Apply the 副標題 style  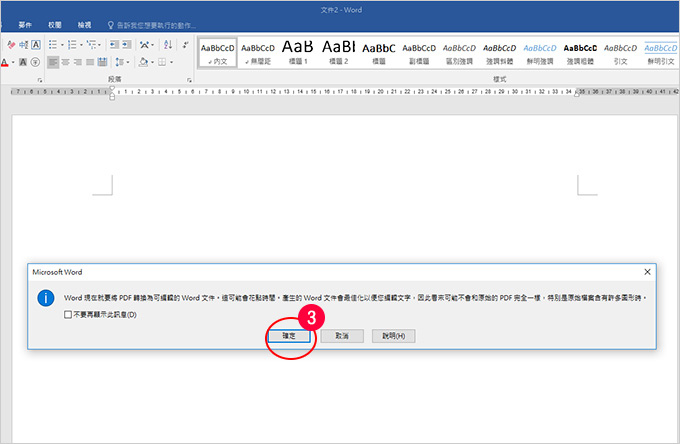point(419,53)
